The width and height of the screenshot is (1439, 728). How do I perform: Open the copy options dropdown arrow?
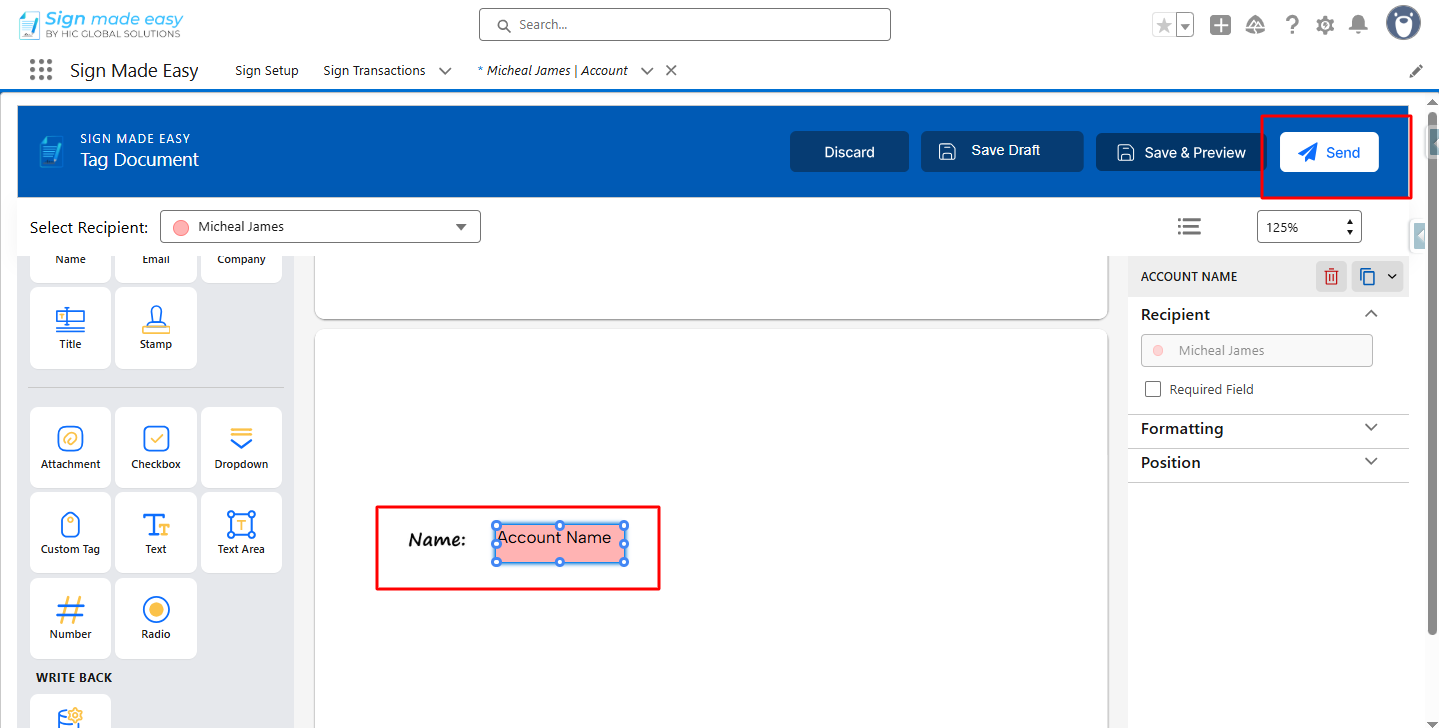pyautogui.click(x=1392, y=277)
